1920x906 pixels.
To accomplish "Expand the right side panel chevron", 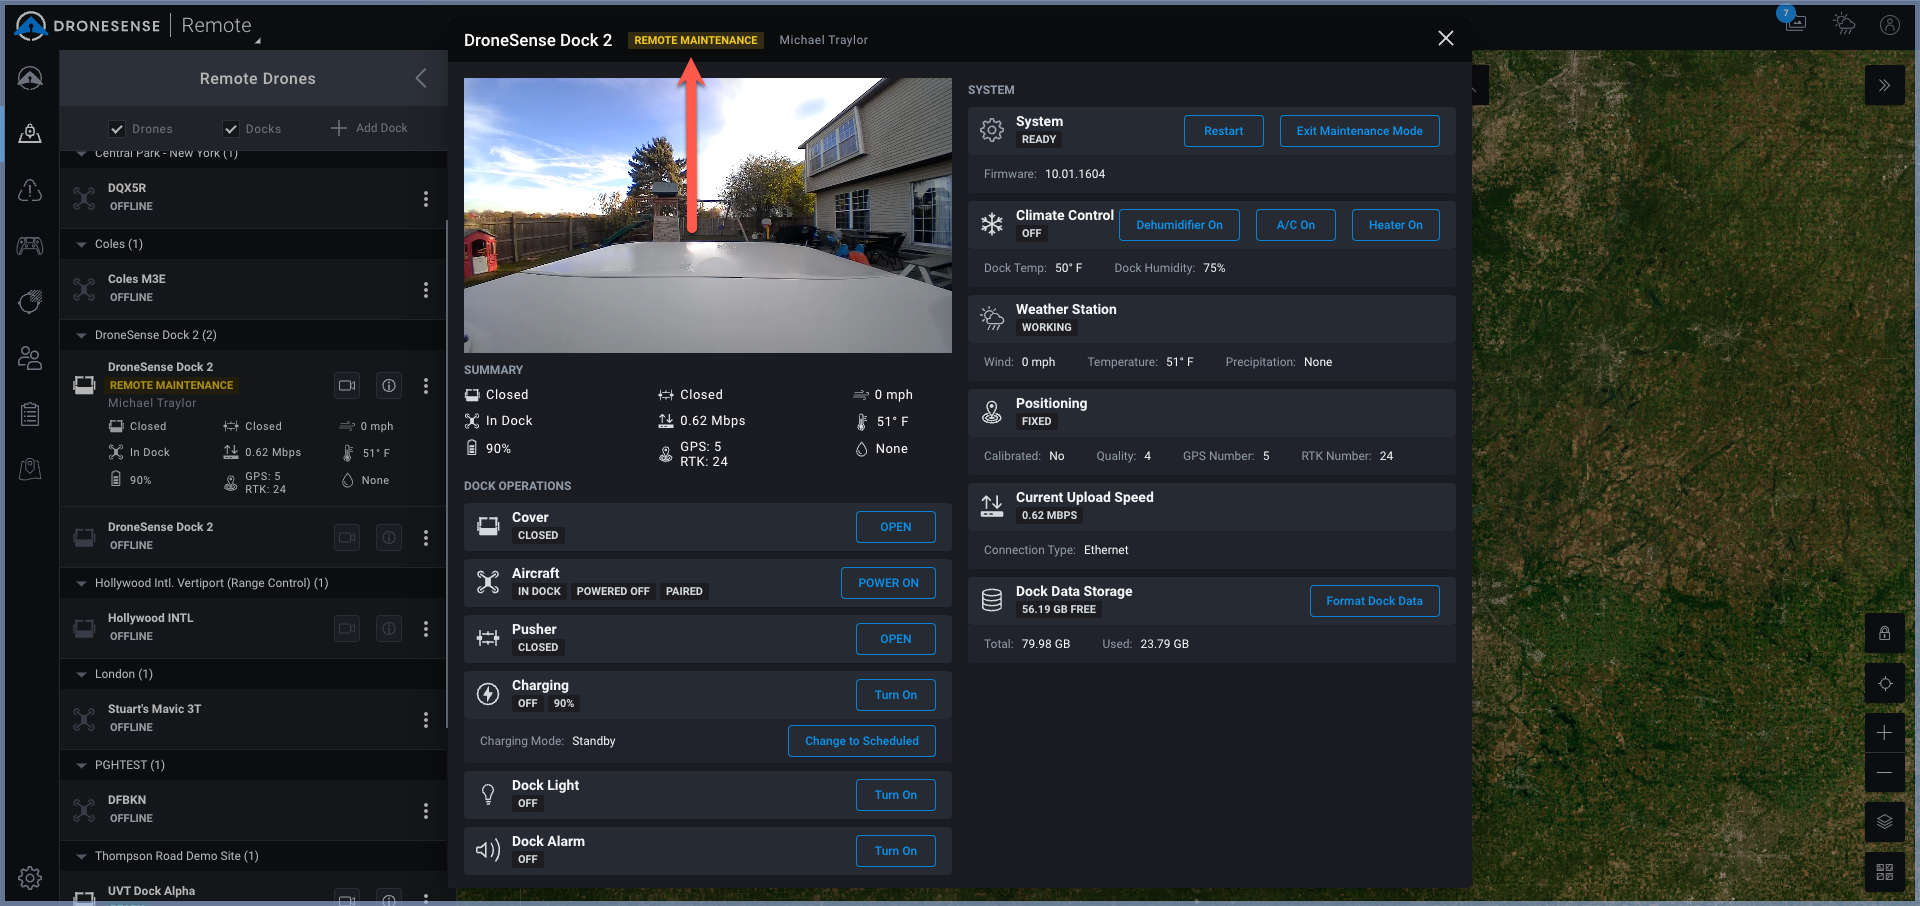I will 1885,86.
